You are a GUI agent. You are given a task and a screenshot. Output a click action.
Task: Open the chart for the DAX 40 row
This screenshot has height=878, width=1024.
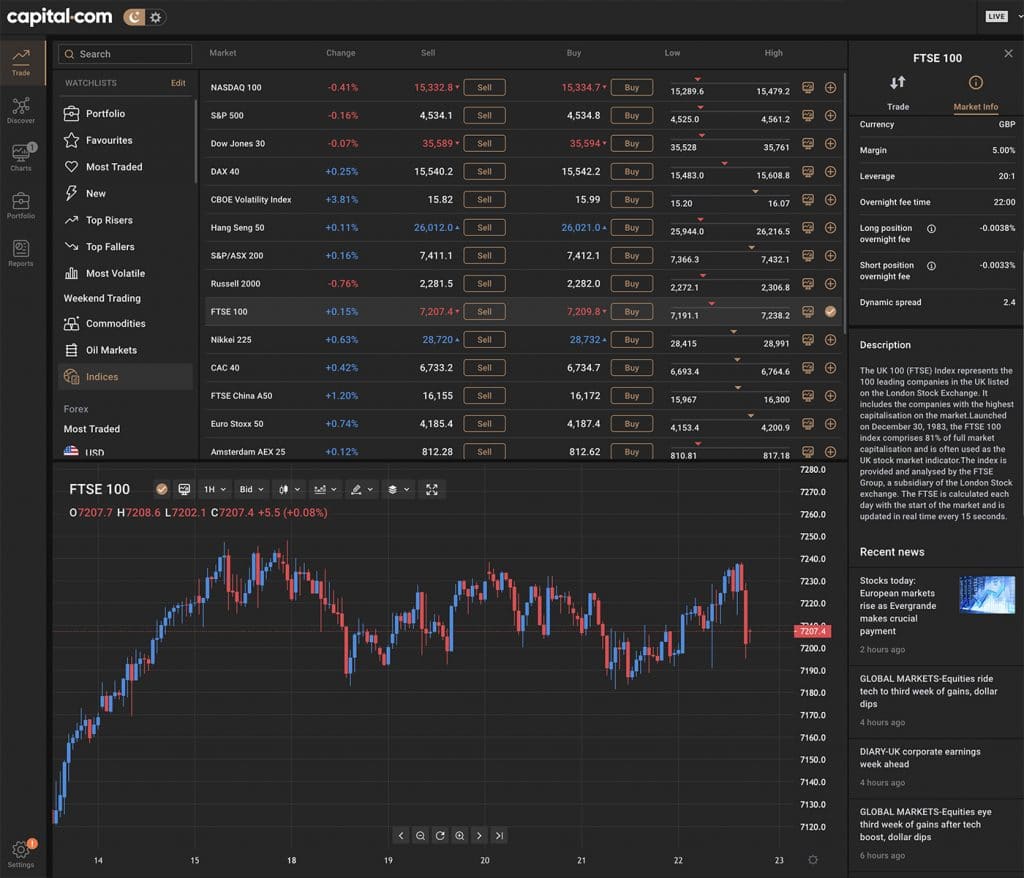click(808, 172)
